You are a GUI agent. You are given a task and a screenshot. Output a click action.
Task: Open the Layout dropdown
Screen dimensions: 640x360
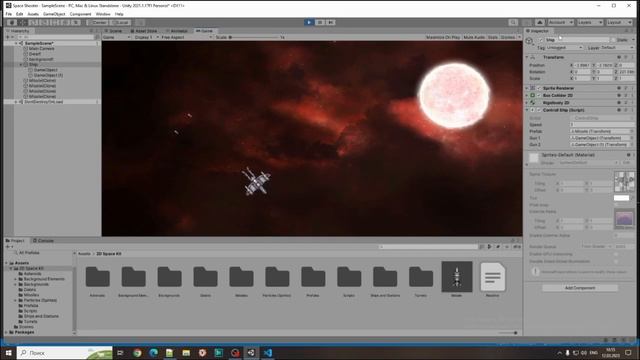tap(619, 22)
